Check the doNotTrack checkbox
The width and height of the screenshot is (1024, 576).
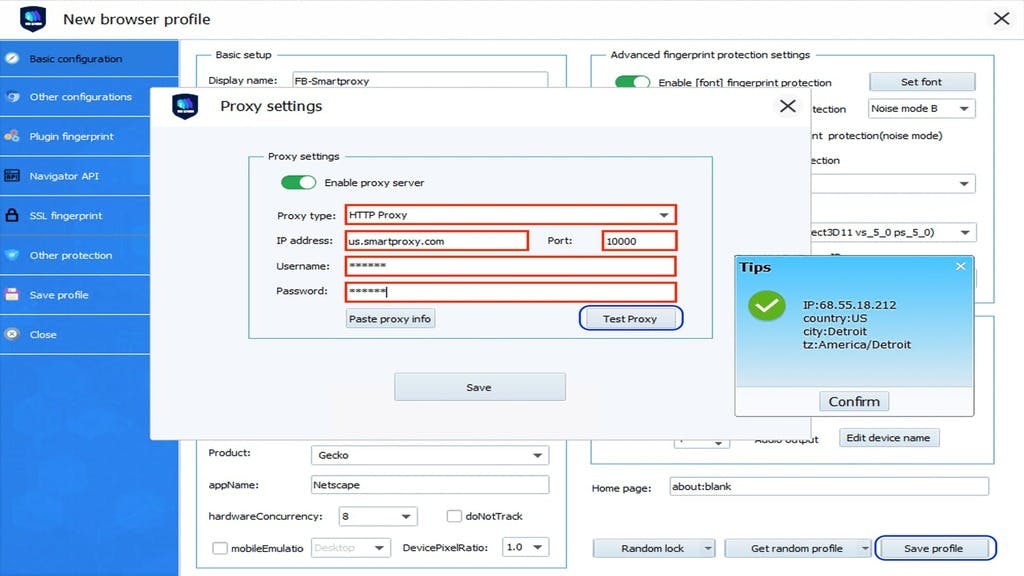pyautogui.click(x=454, y=516)
